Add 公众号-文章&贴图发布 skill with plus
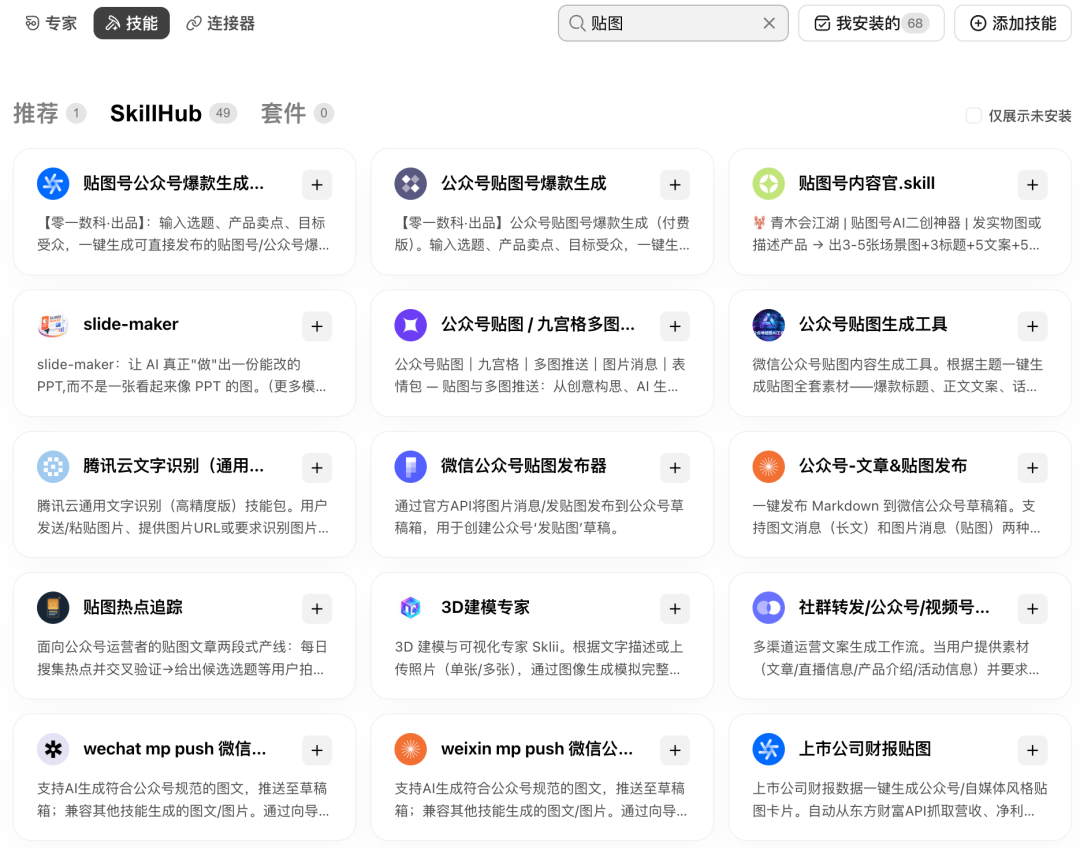Viewport: 1080px width, 848px height. 1032,468
